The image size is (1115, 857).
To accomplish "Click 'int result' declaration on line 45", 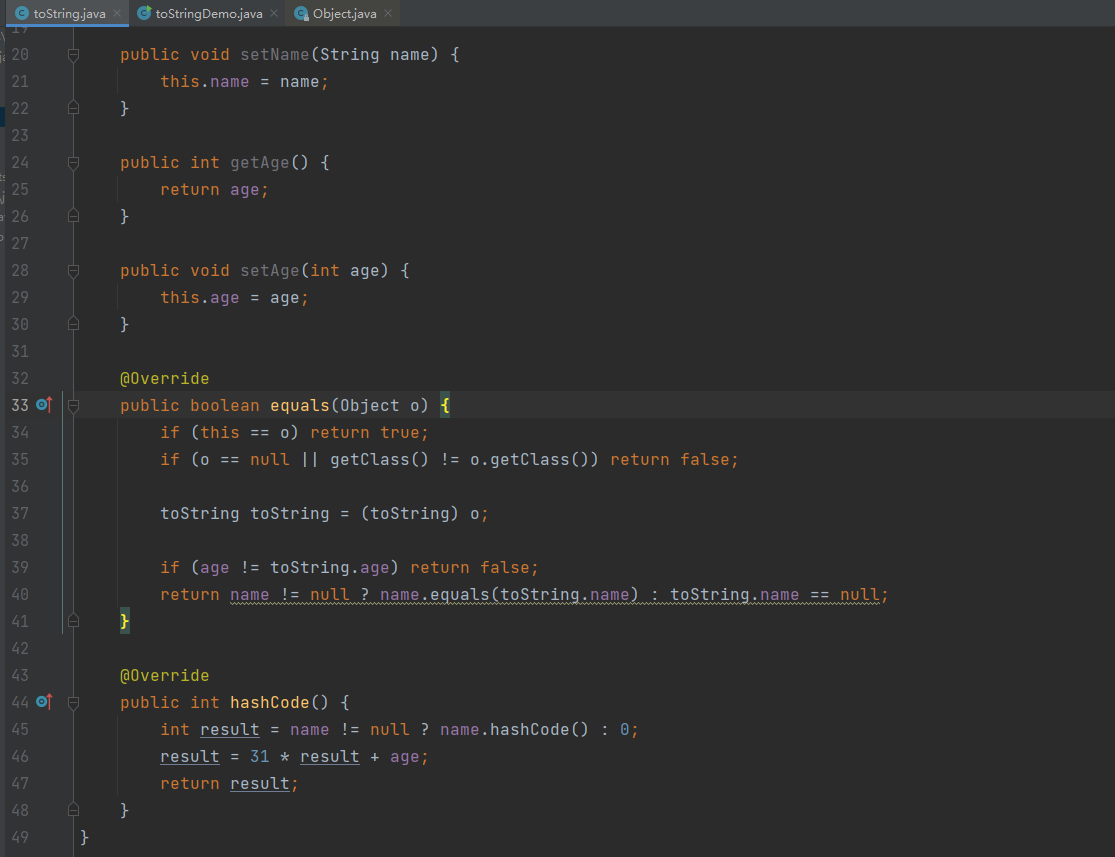I will pos(210,730).
